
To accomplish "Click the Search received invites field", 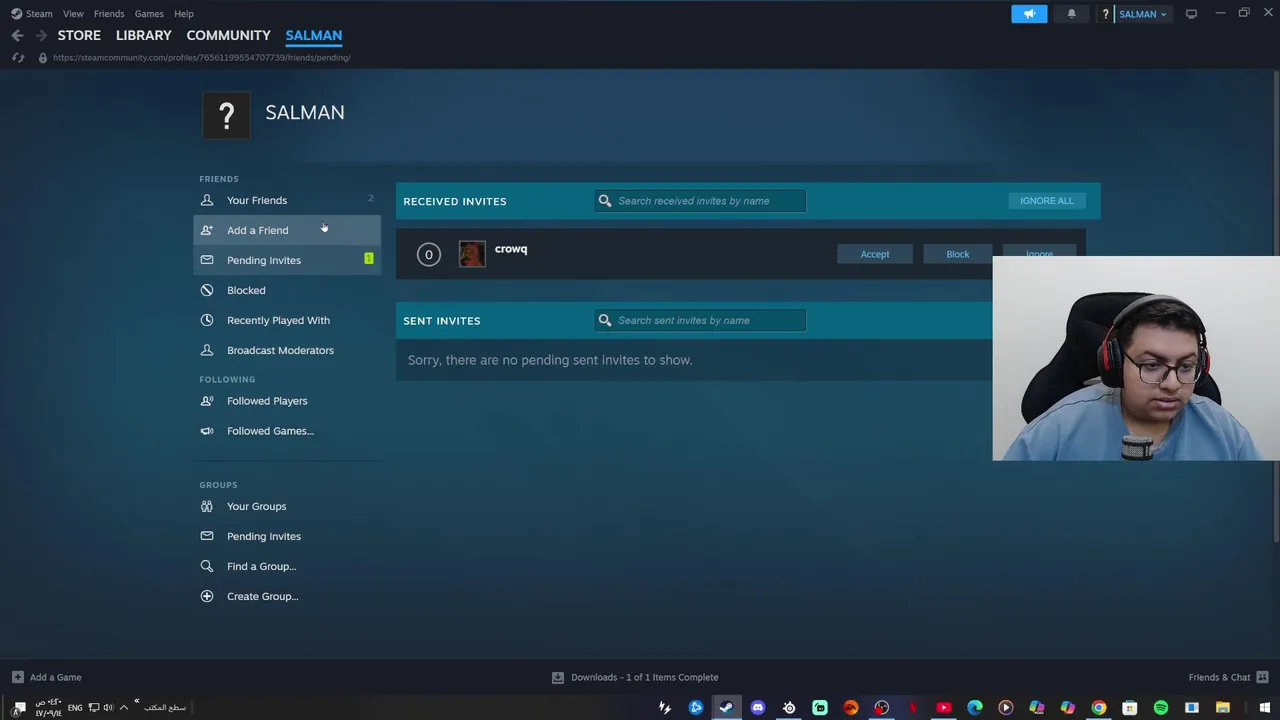I will (700, 201).
